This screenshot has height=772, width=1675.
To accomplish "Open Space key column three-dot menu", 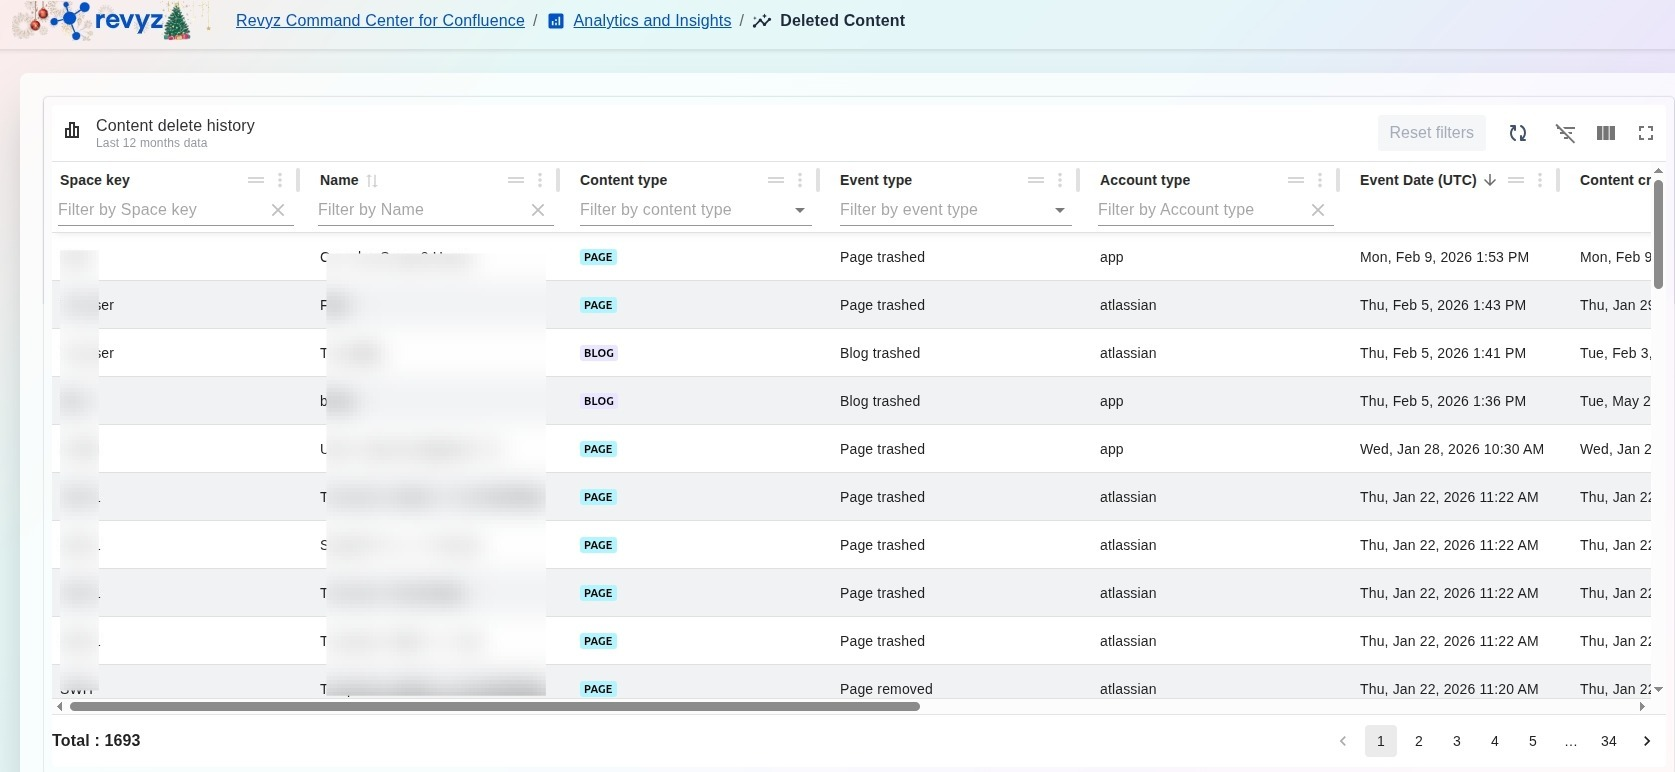I will pyautogui.click(x=280, y=180).
